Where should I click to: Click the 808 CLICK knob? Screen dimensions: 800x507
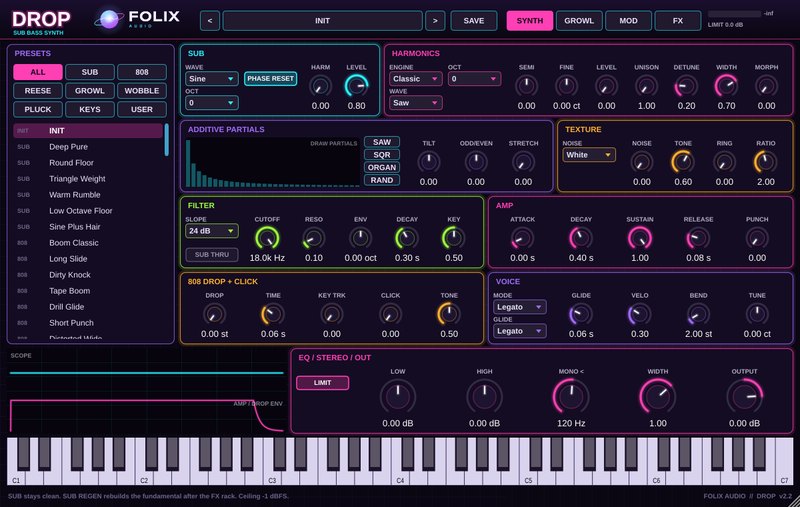[x=390, y=314]
